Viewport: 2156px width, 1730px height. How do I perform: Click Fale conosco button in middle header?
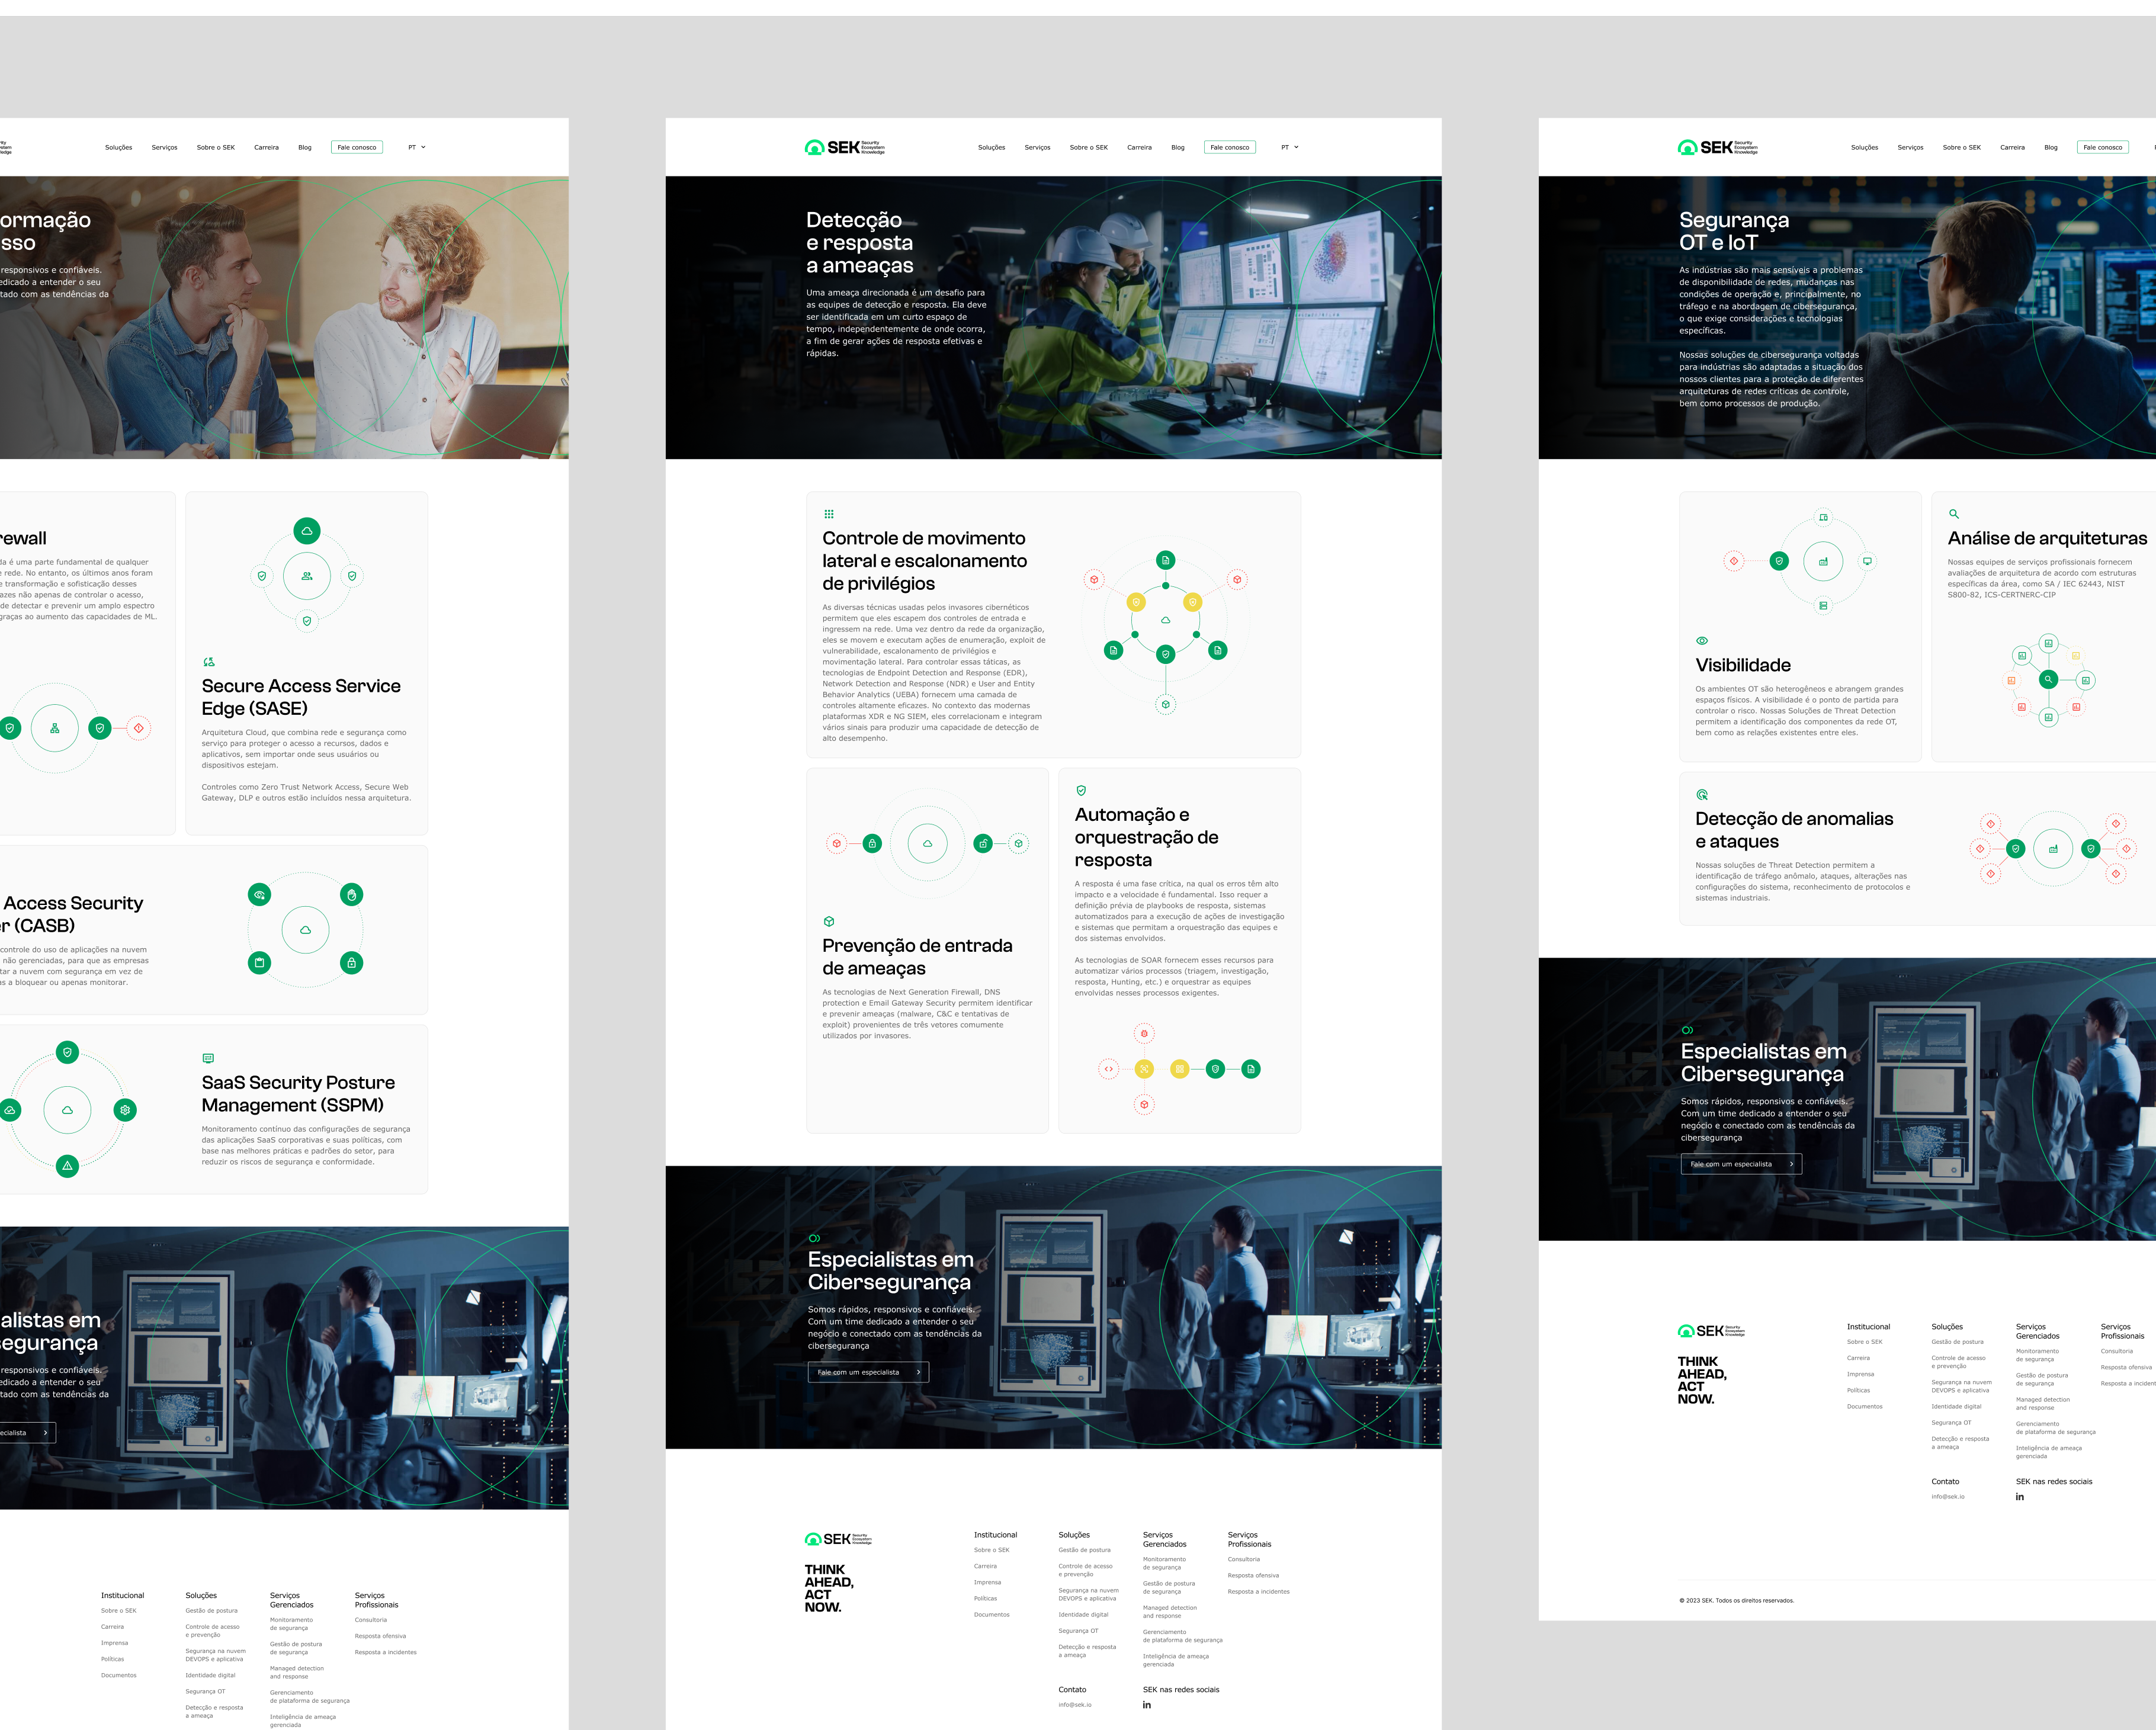pos(1229,147)
